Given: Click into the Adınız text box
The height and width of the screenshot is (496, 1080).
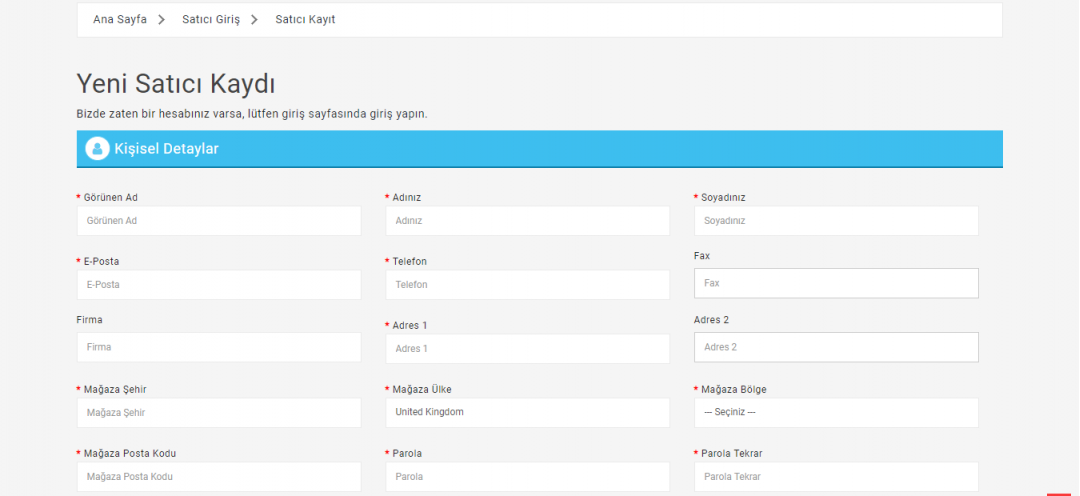Looking at the screenshot, I should 527,221.
